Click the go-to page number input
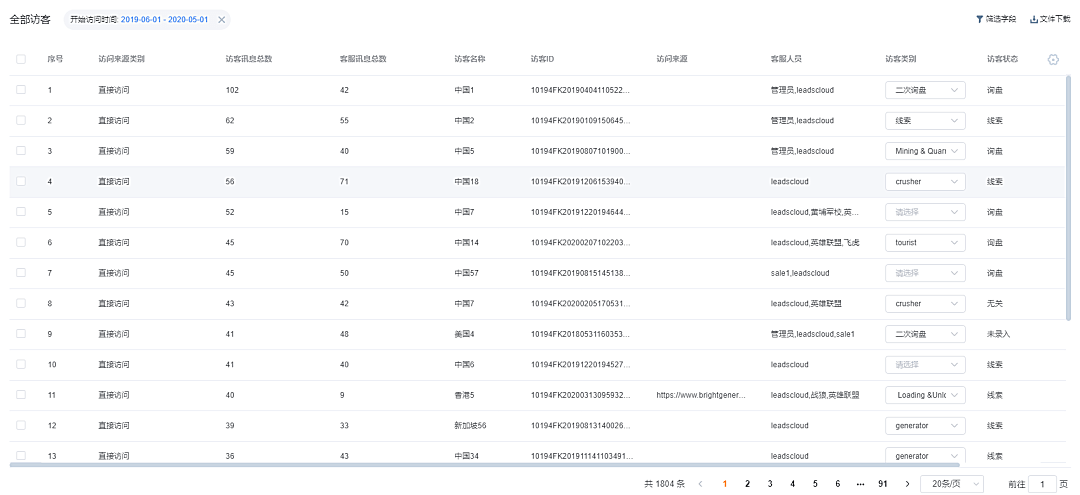1080x495 pixels. tap(1042, 484)
